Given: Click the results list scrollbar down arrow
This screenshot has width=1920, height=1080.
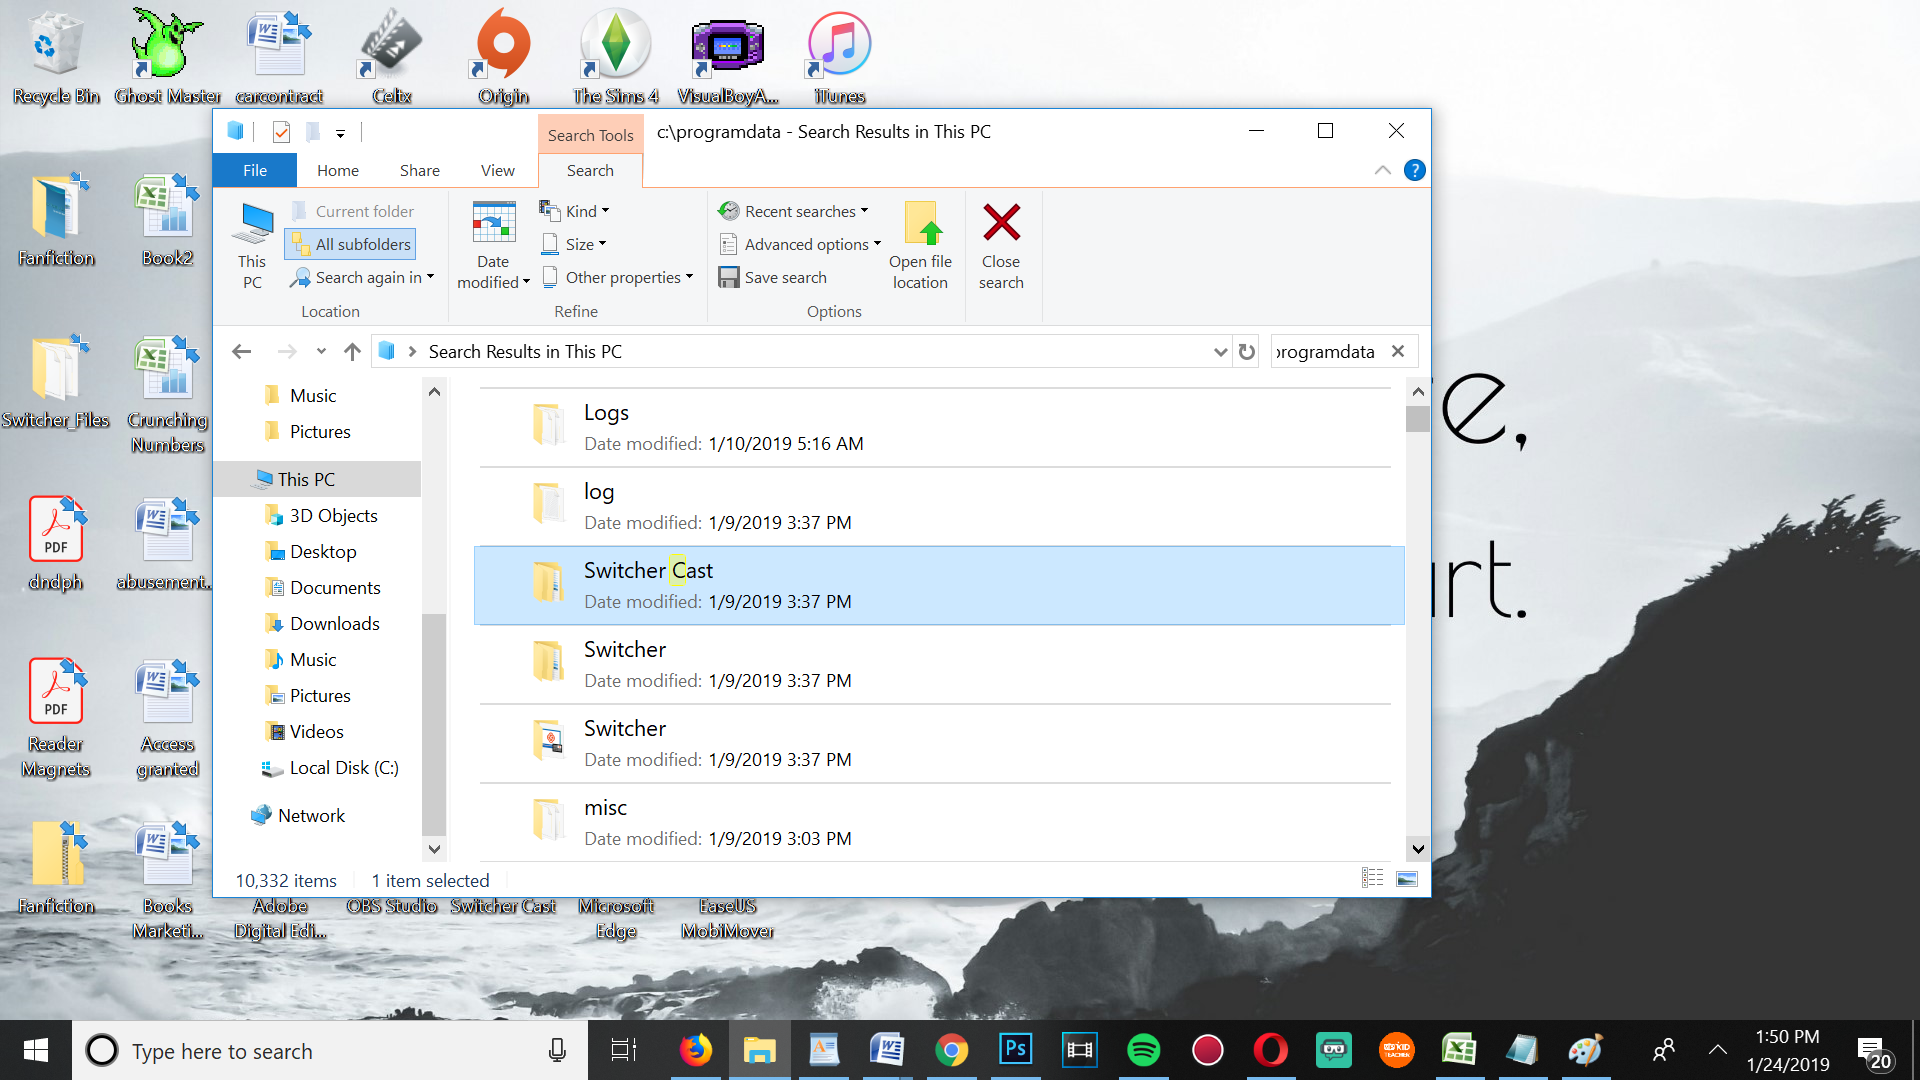Looking at the screenshot, I should click(x=1418, y=849).
